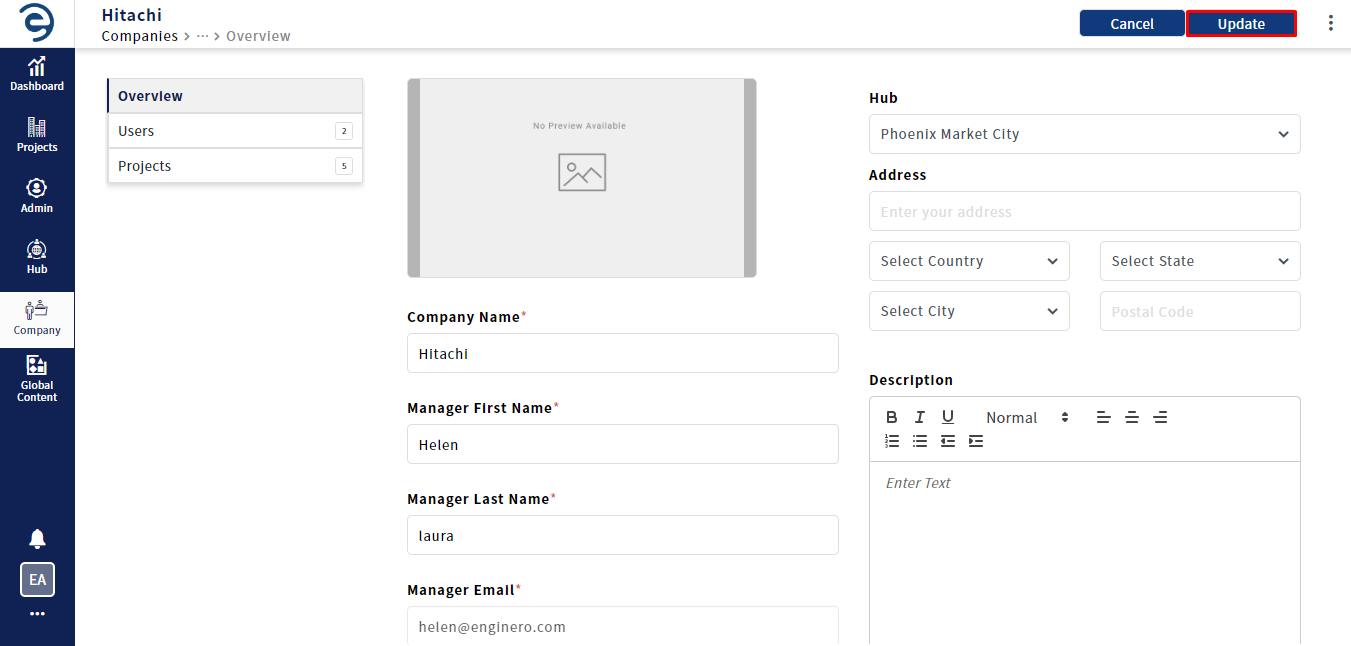Click the Postal Code field
The height and width of the screenshot is (646, 1351).
(x=1200, y=311)
